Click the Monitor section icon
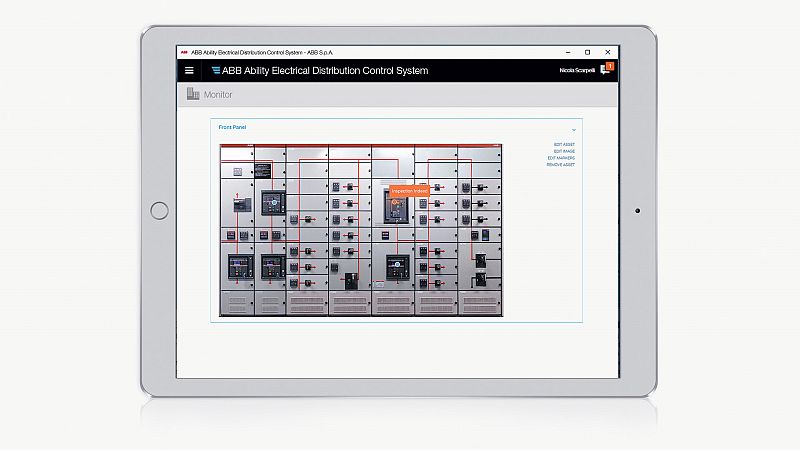This screenshot has height=450, width=800. pos(192,94)
